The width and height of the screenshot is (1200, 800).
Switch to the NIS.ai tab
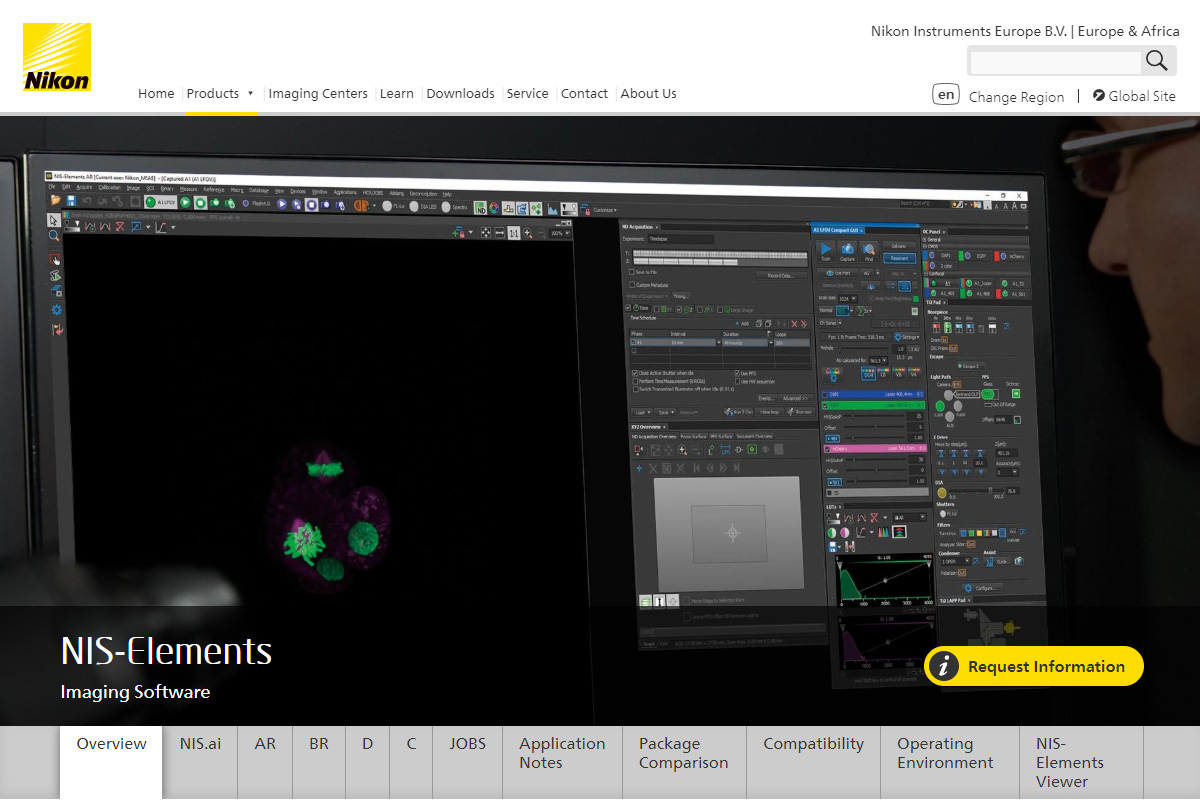(x=200, y=762)
